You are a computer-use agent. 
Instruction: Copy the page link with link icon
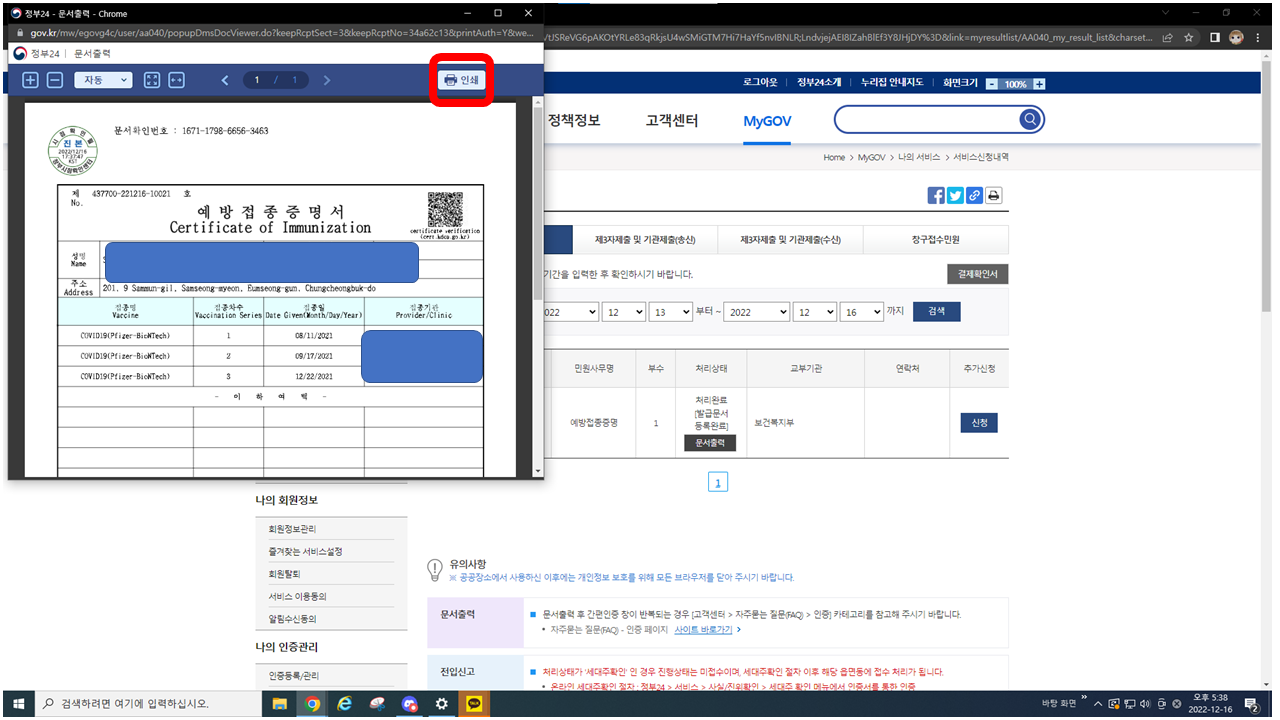974,196
